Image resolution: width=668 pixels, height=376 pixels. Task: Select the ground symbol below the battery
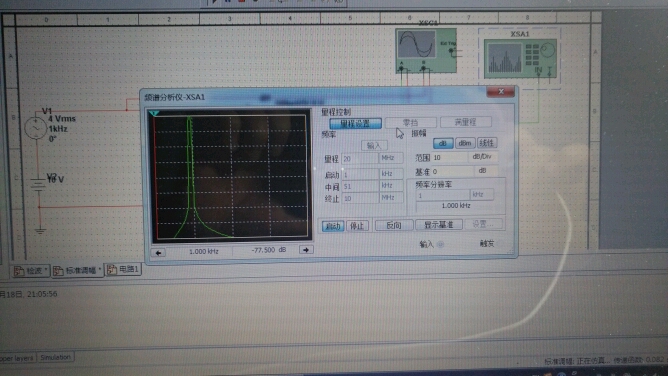coord(40,231)
